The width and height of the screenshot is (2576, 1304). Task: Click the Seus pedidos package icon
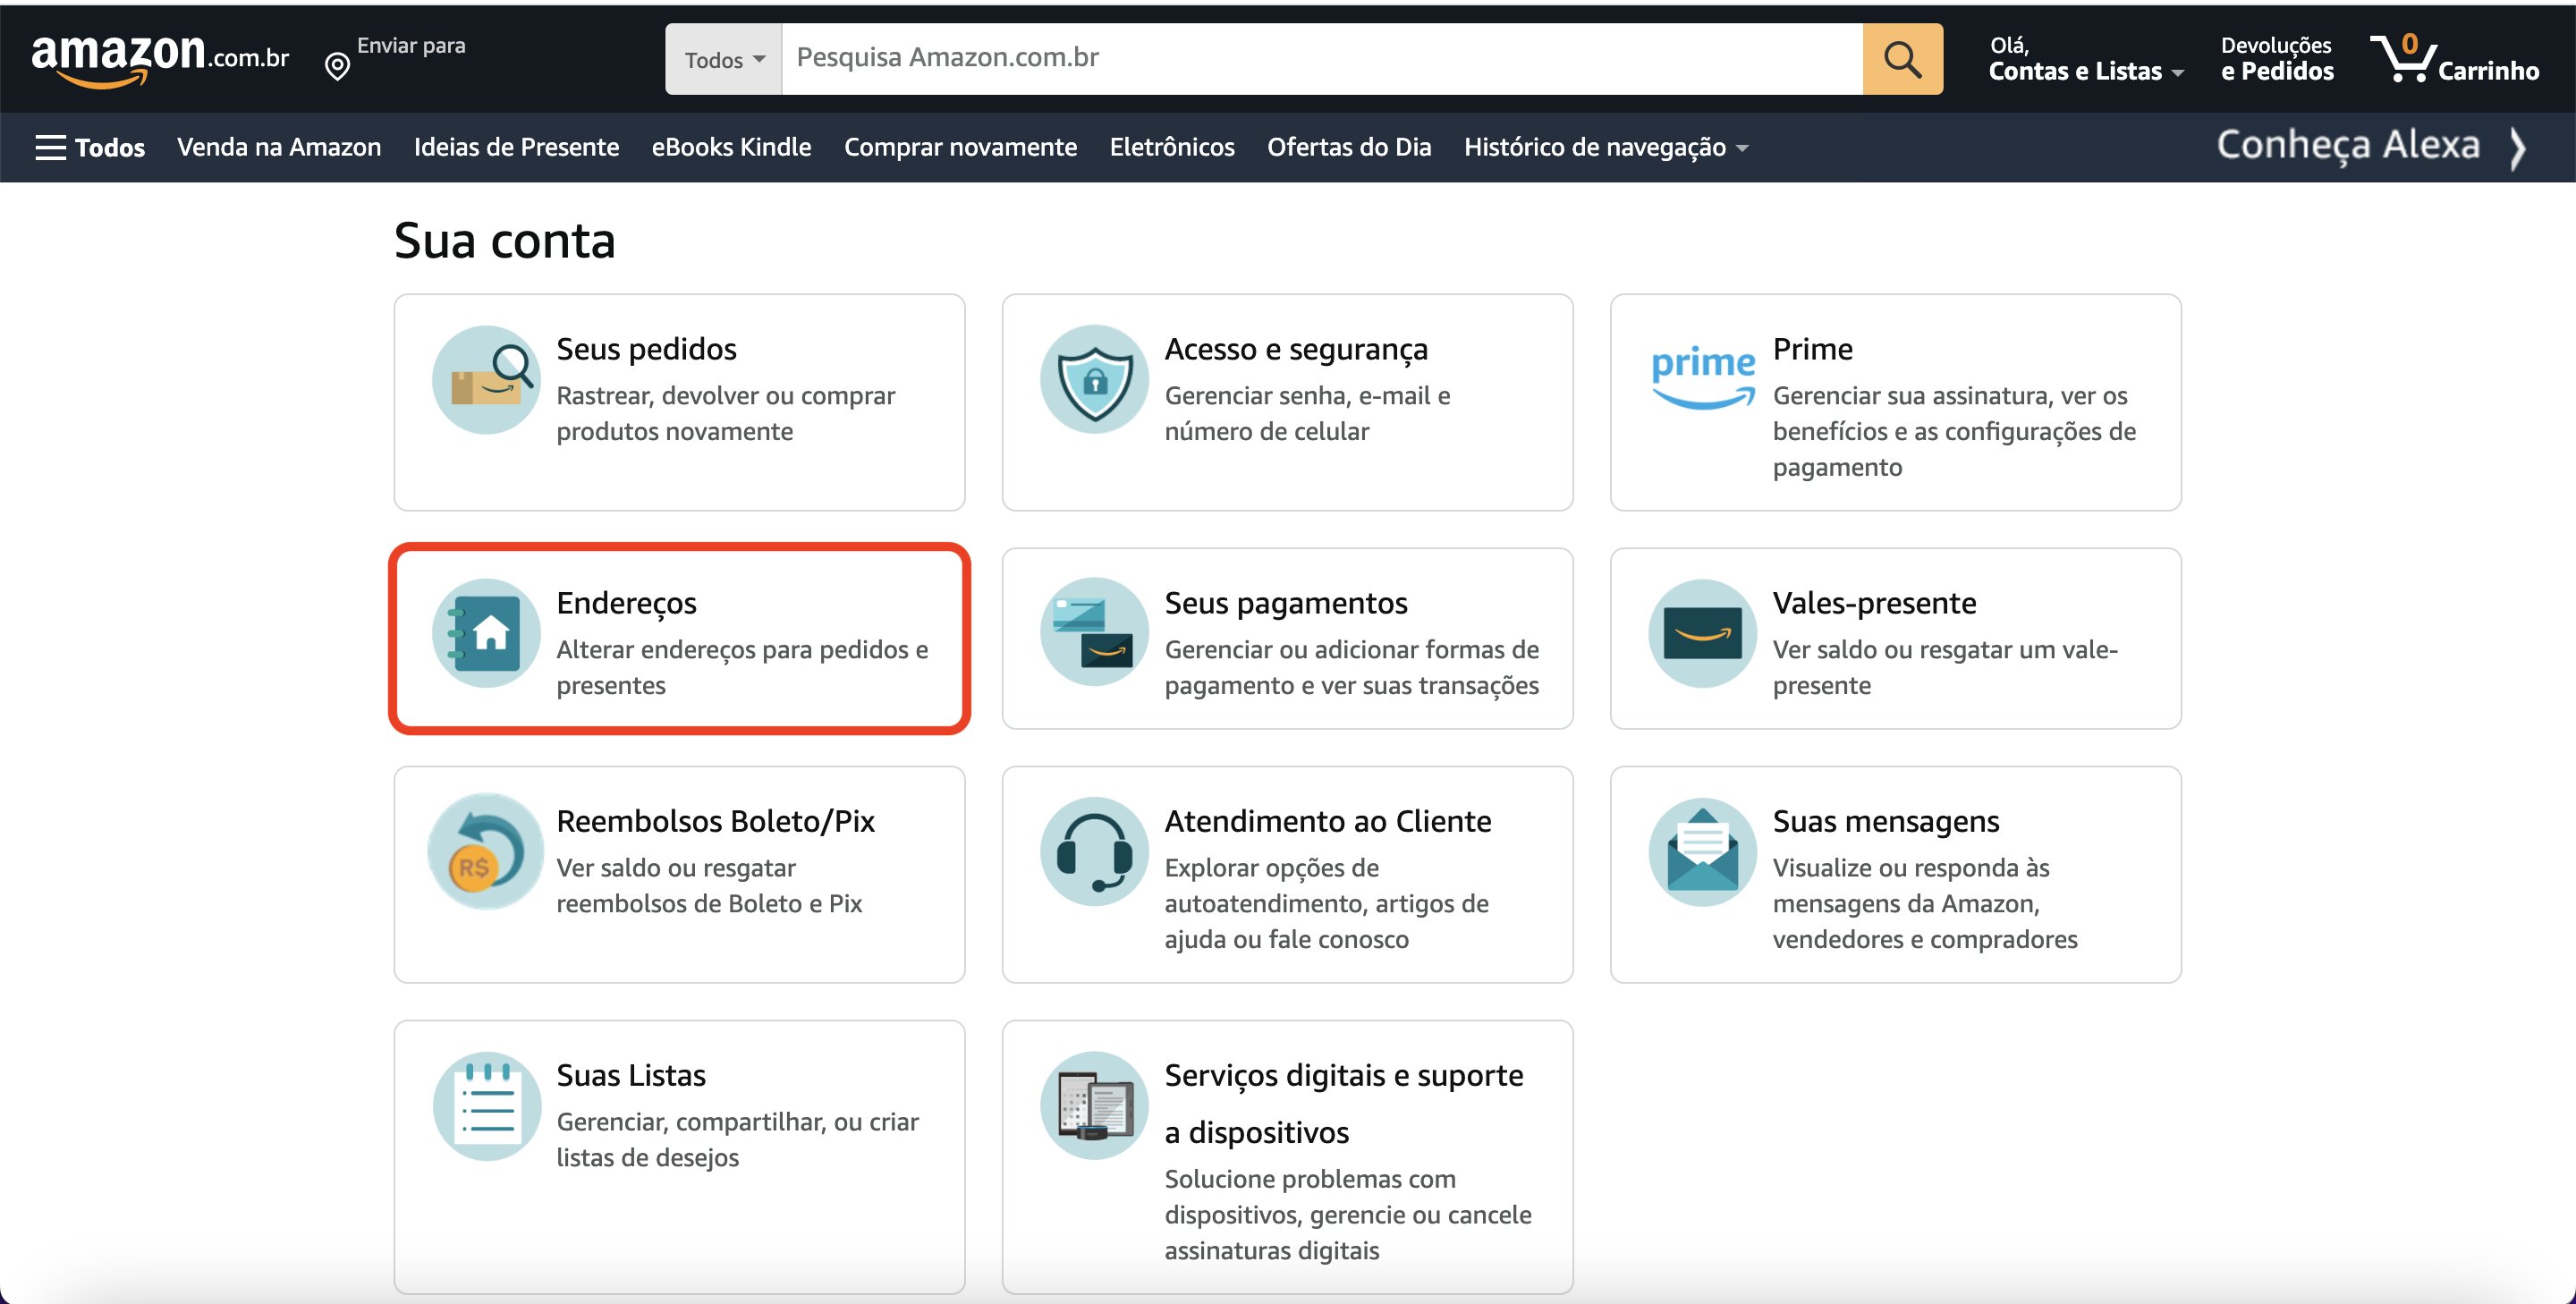click(x=486, y=379)
